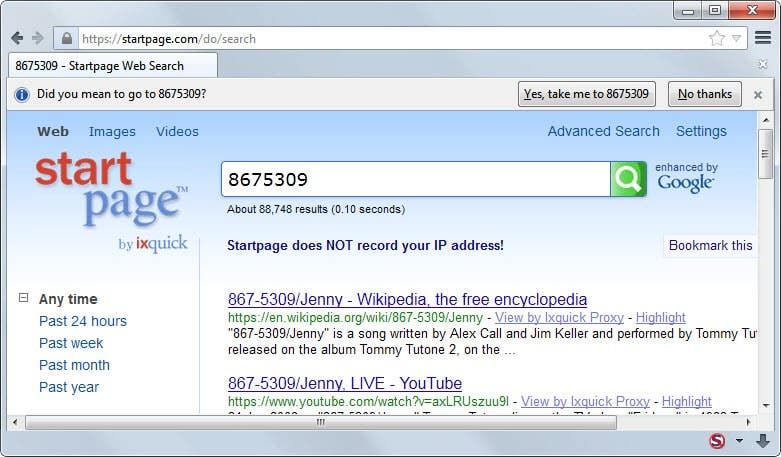Image resolution: width=781 pixels, height=457 pixels.
Task: Dismiss with the No thanks button
Action: (705, 94)
